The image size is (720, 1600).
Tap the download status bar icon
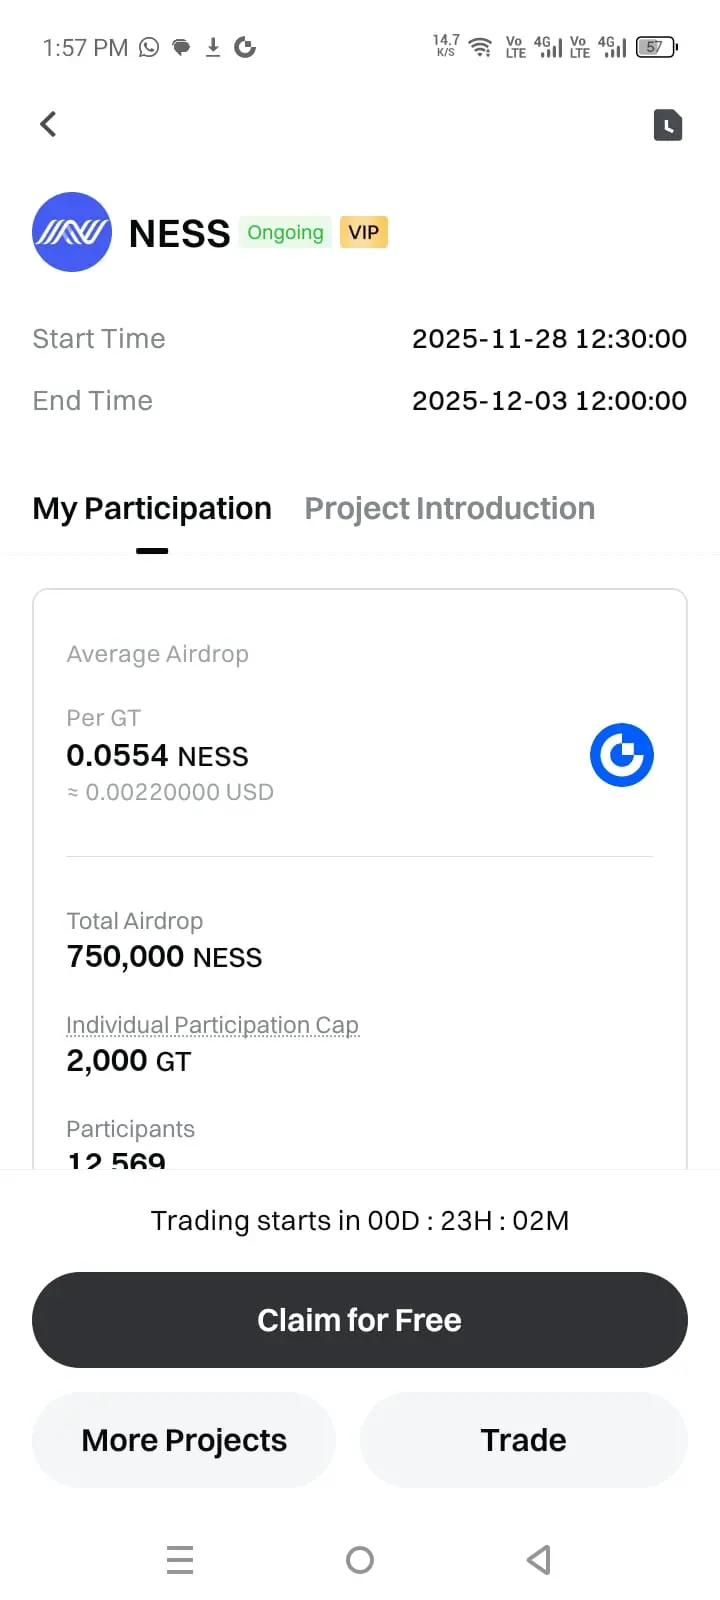click(213, 47)
